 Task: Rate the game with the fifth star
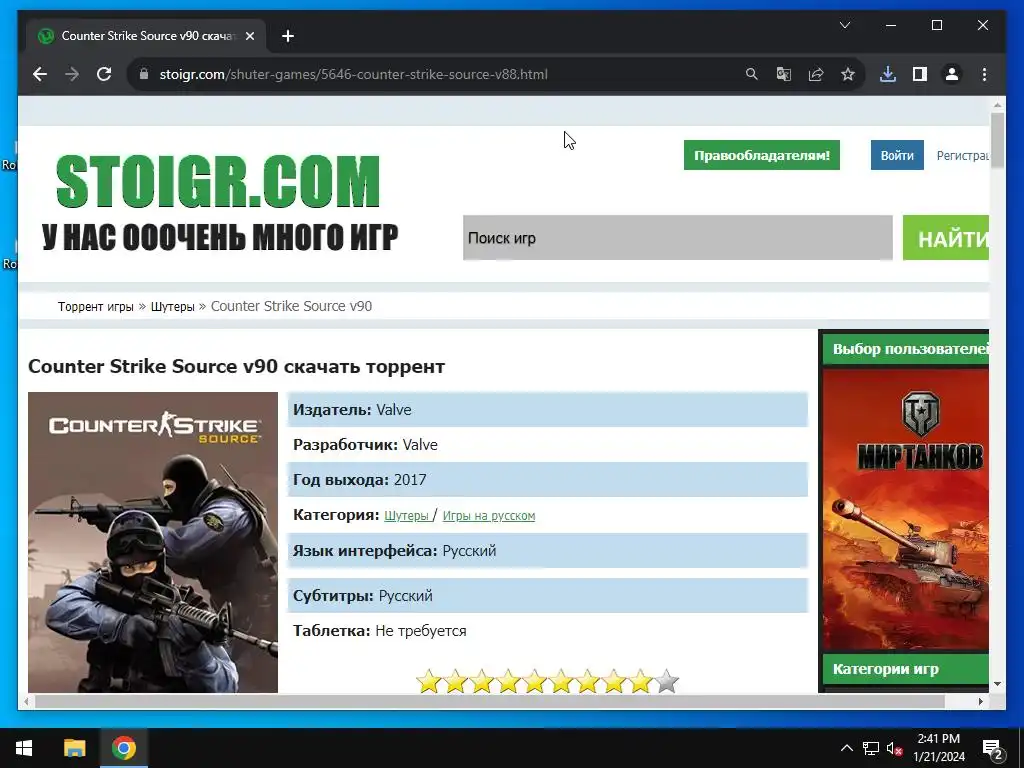535,681
